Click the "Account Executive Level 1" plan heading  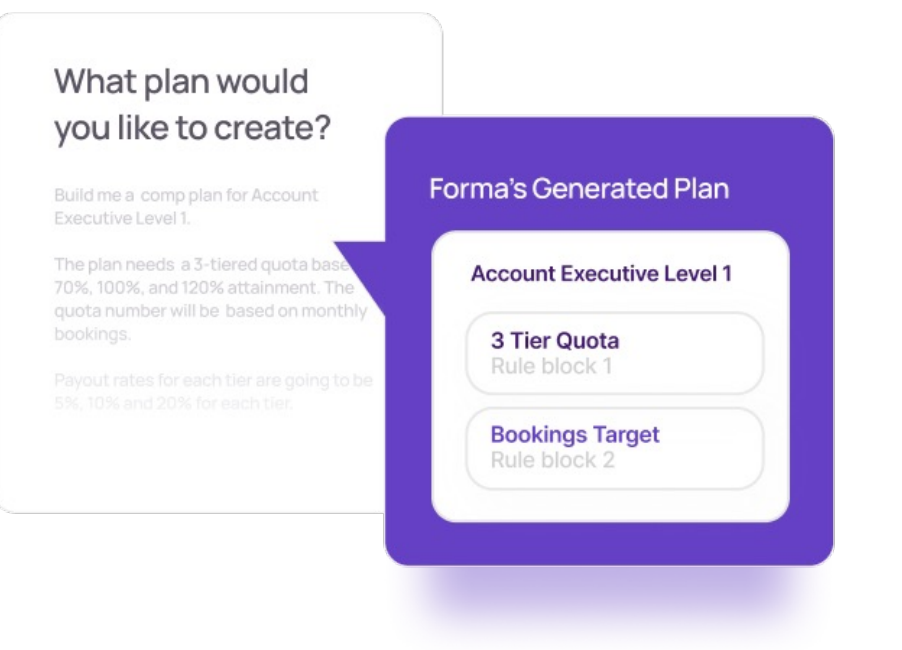[601, 273]
